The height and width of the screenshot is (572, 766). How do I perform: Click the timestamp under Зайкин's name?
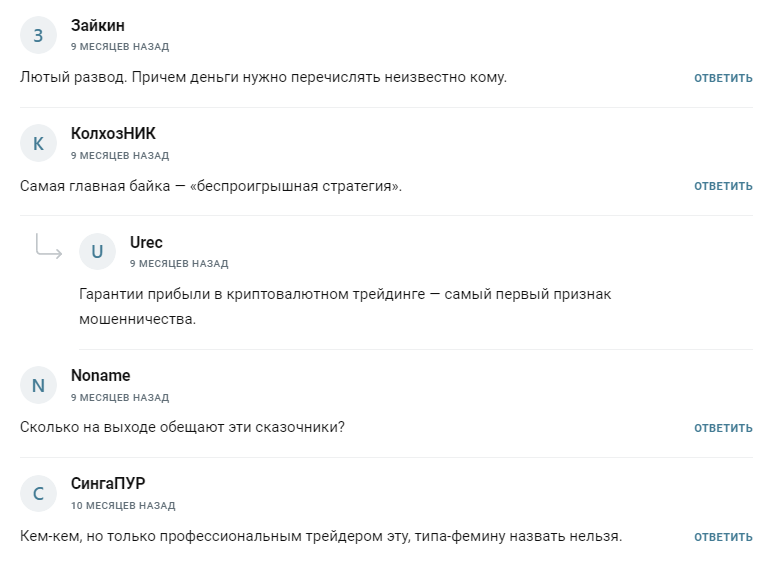pos(120,47)
